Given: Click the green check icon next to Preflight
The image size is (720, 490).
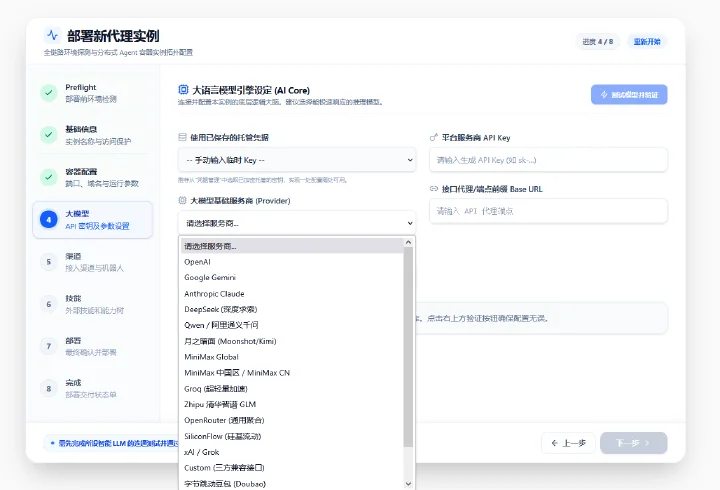Looking at the screenshot, I should point(49,93).
